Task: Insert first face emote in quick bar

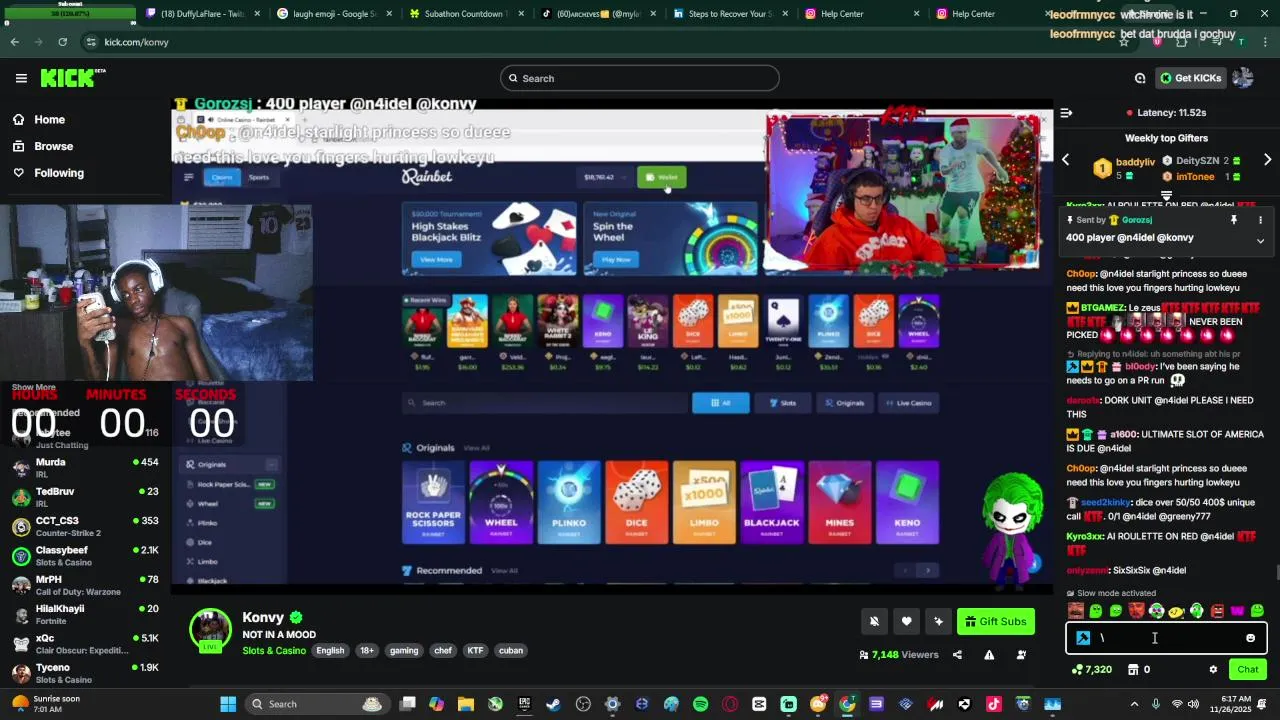Action: (x=1075, y=611)
